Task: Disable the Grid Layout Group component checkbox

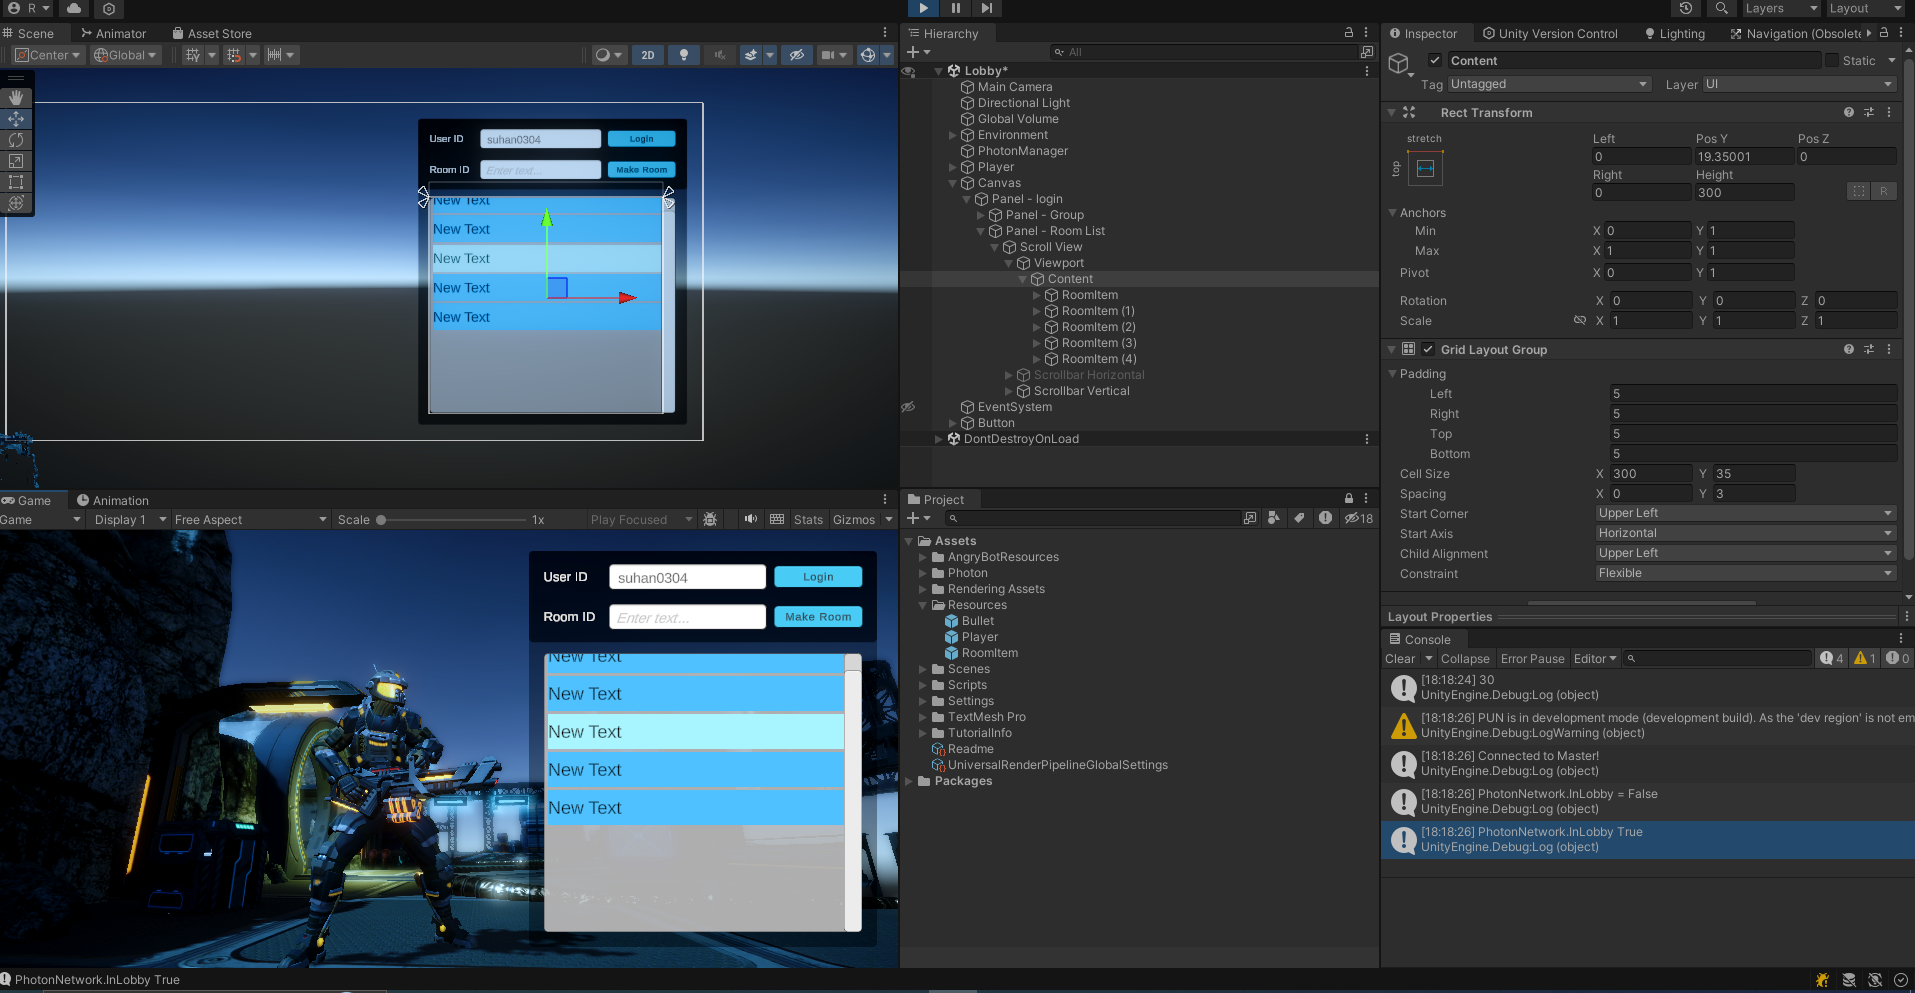Action: (1428, 350)
